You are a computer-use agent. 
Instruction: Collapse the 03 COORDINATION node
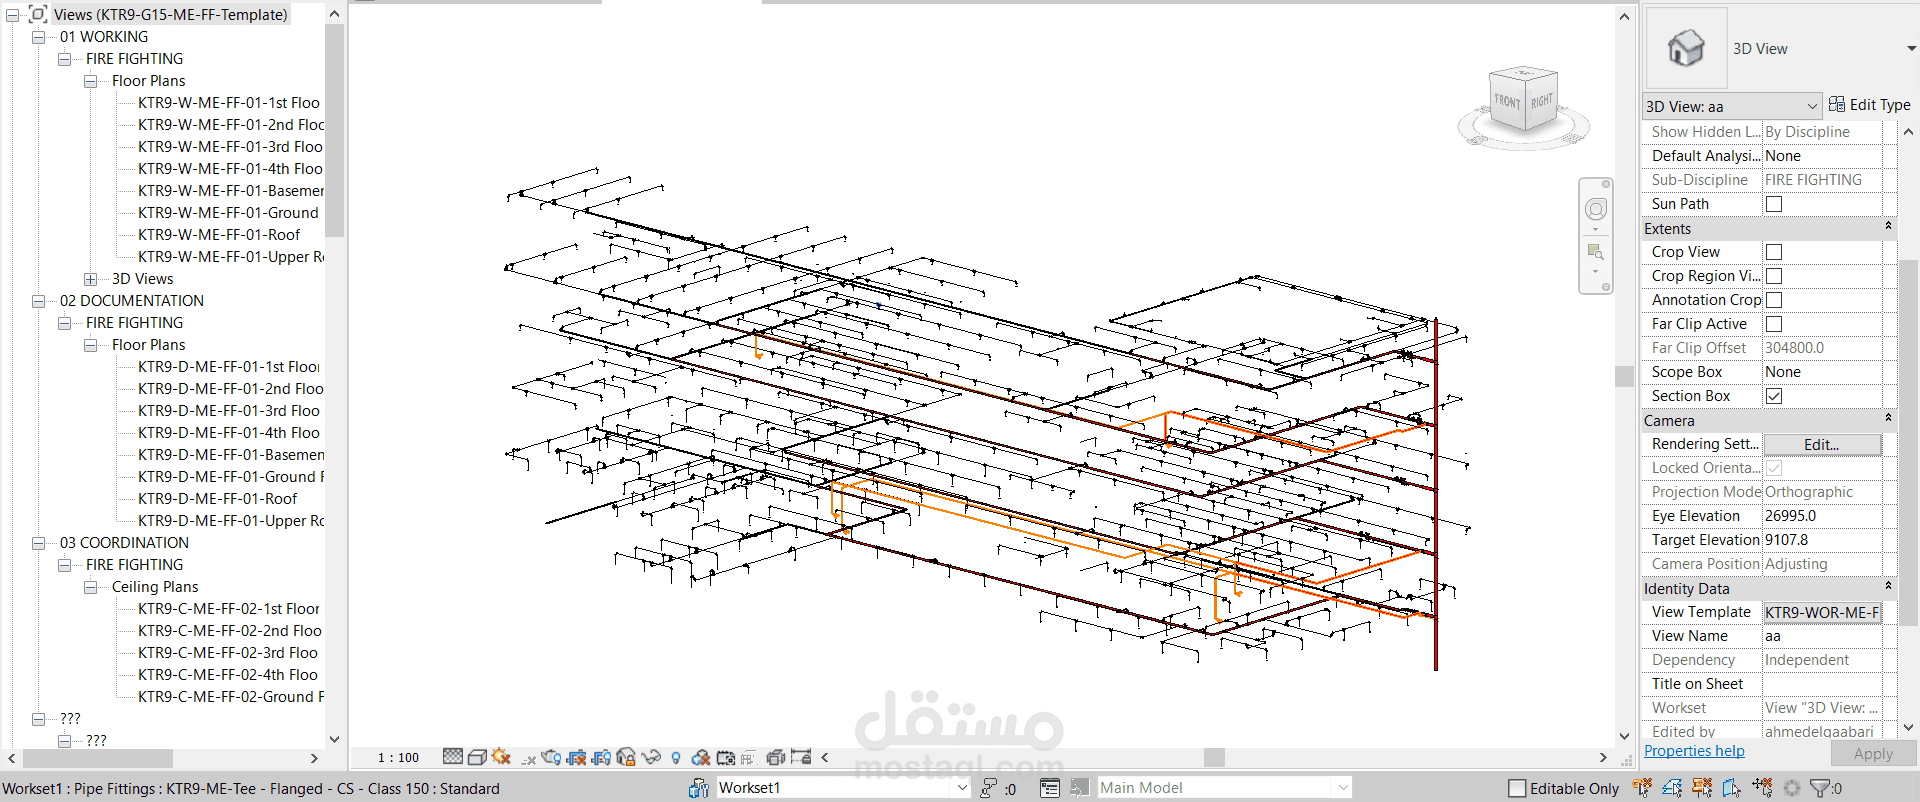[x=38, y=543]
